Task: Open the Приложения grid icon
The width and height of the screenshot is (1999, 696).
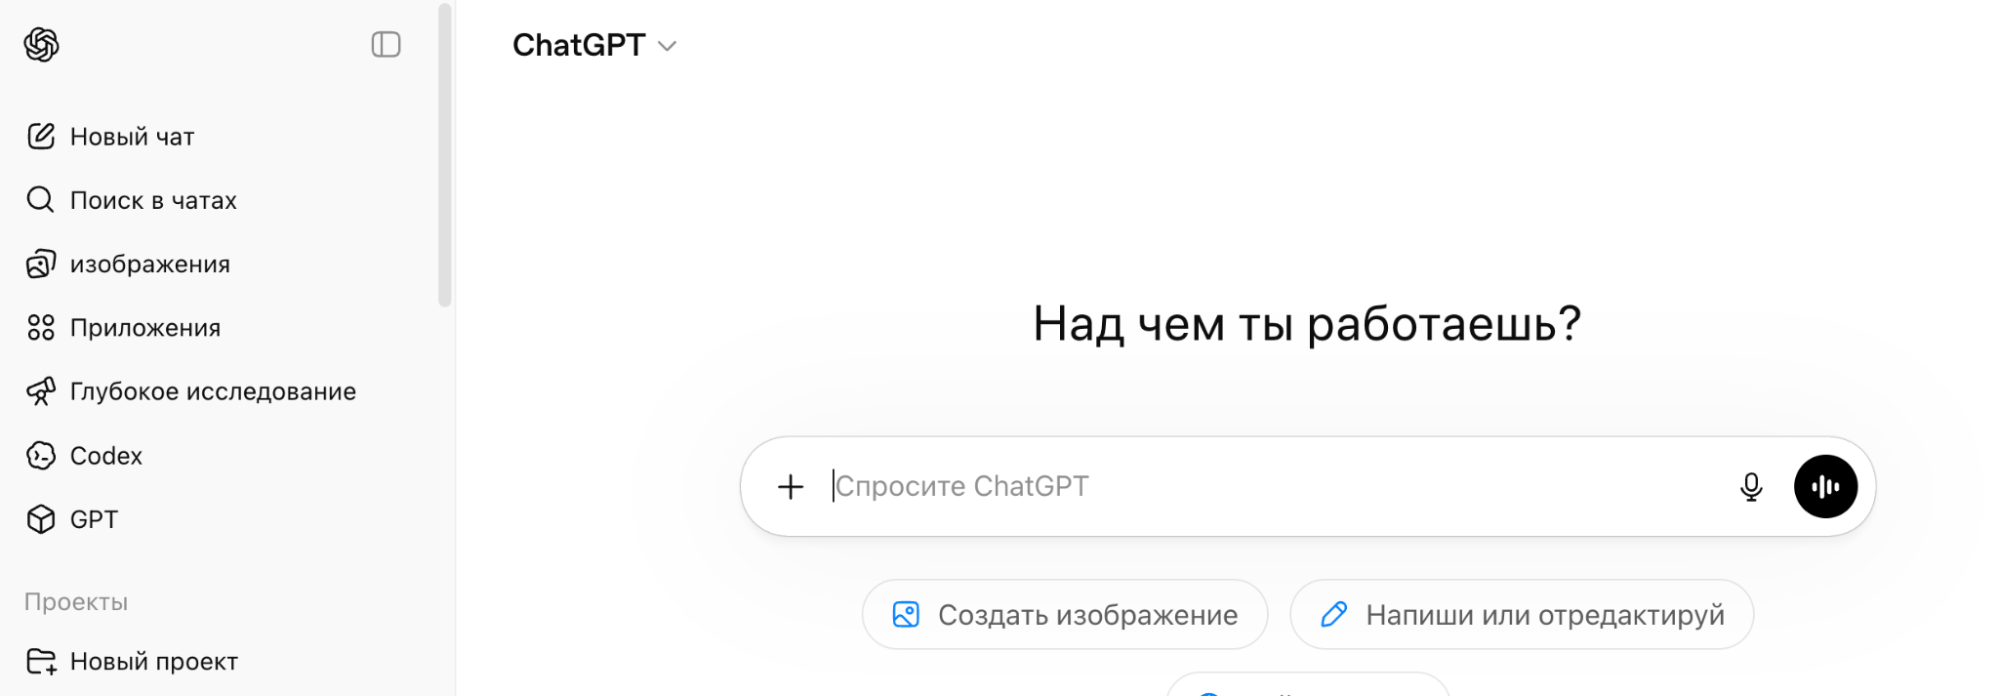Action: [x=41, y=327]
